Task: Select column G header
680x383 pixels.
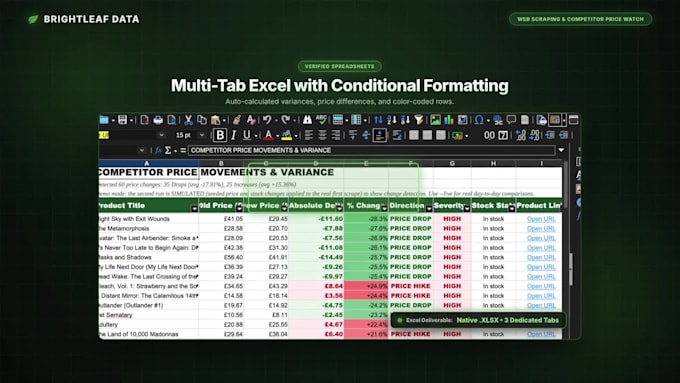Action: pos(452,164)
